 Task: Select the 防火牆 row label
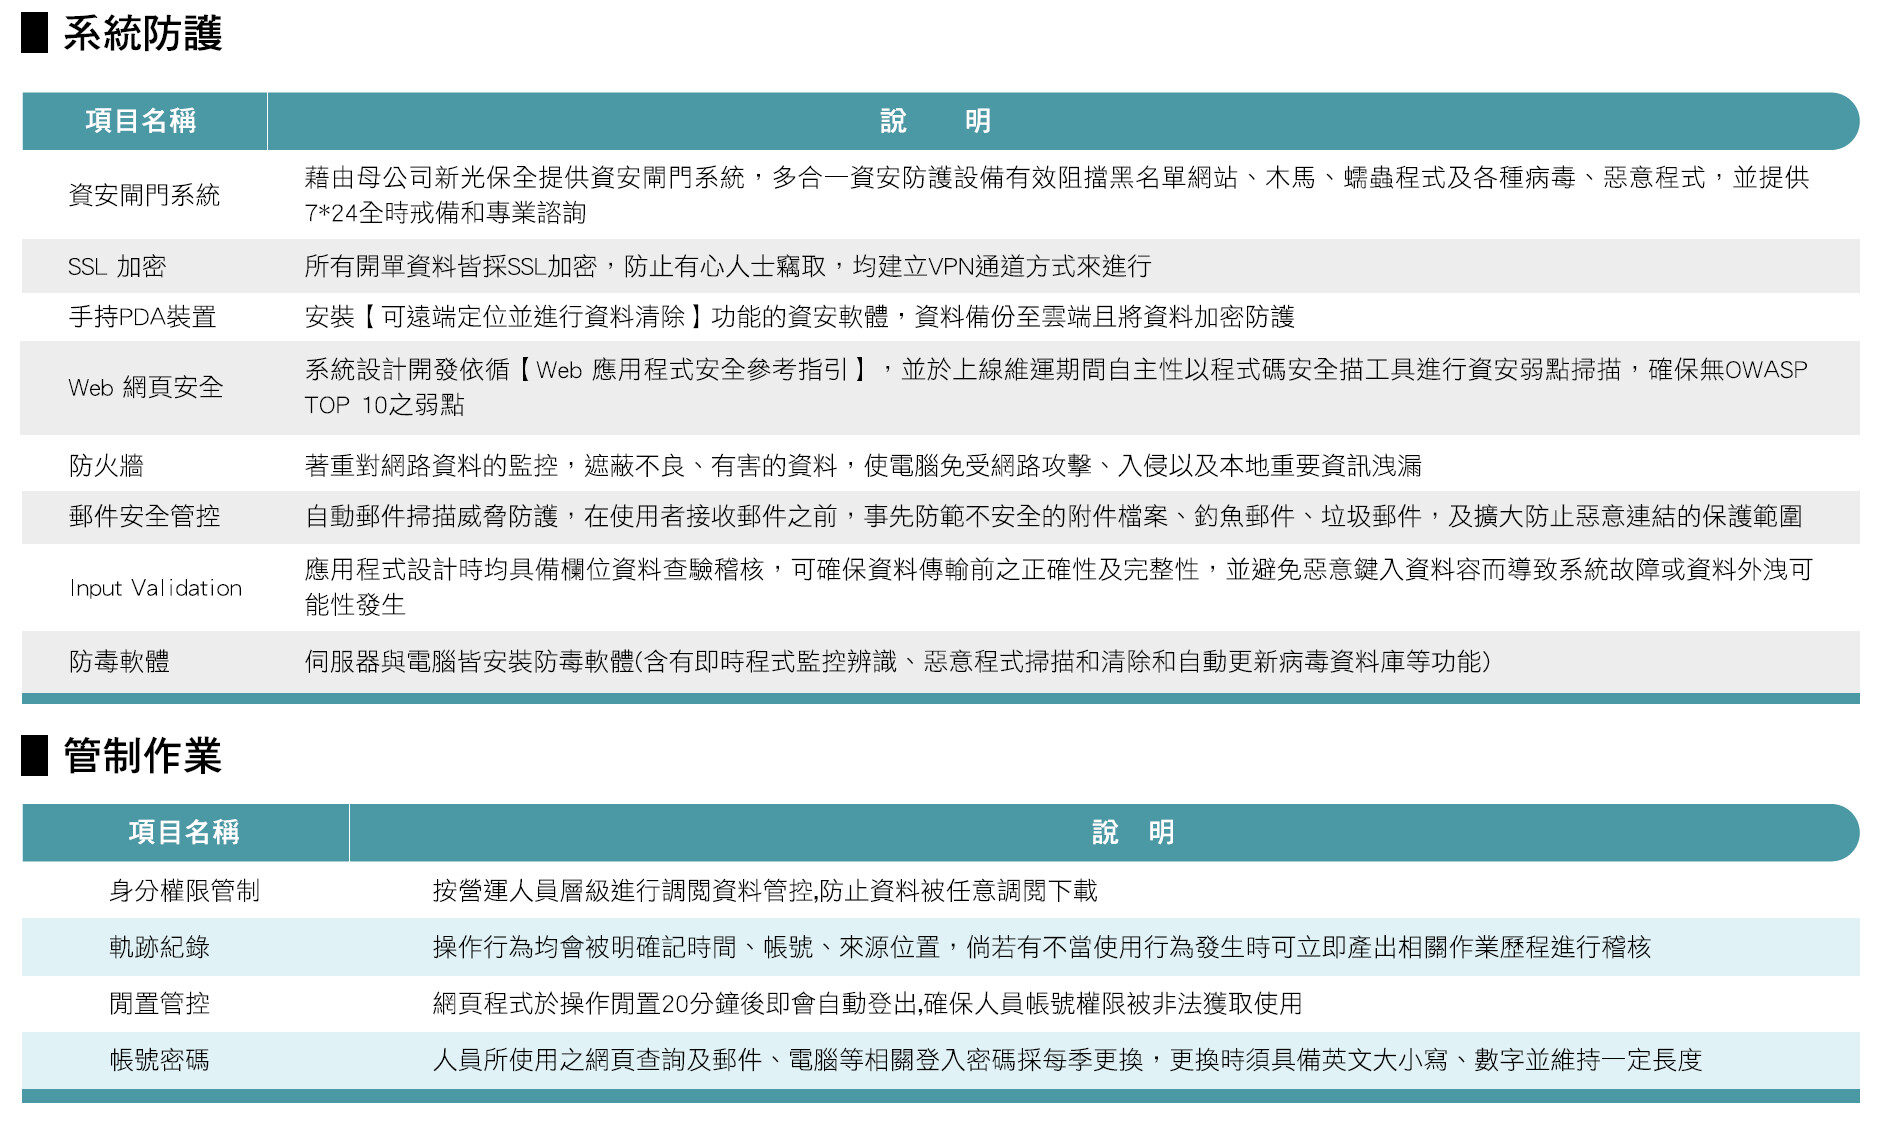(106, 465)
